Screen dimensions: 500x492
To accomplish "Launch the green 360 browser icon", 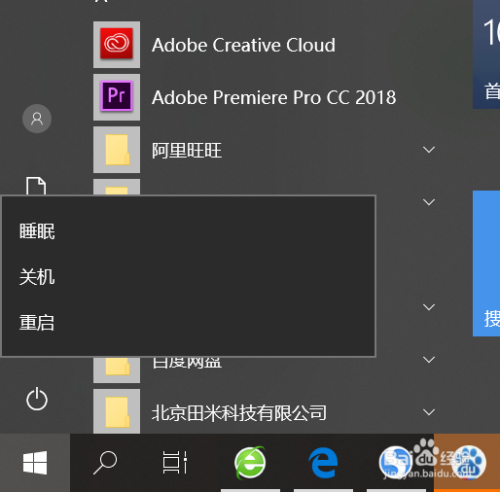I will [250, 462].
